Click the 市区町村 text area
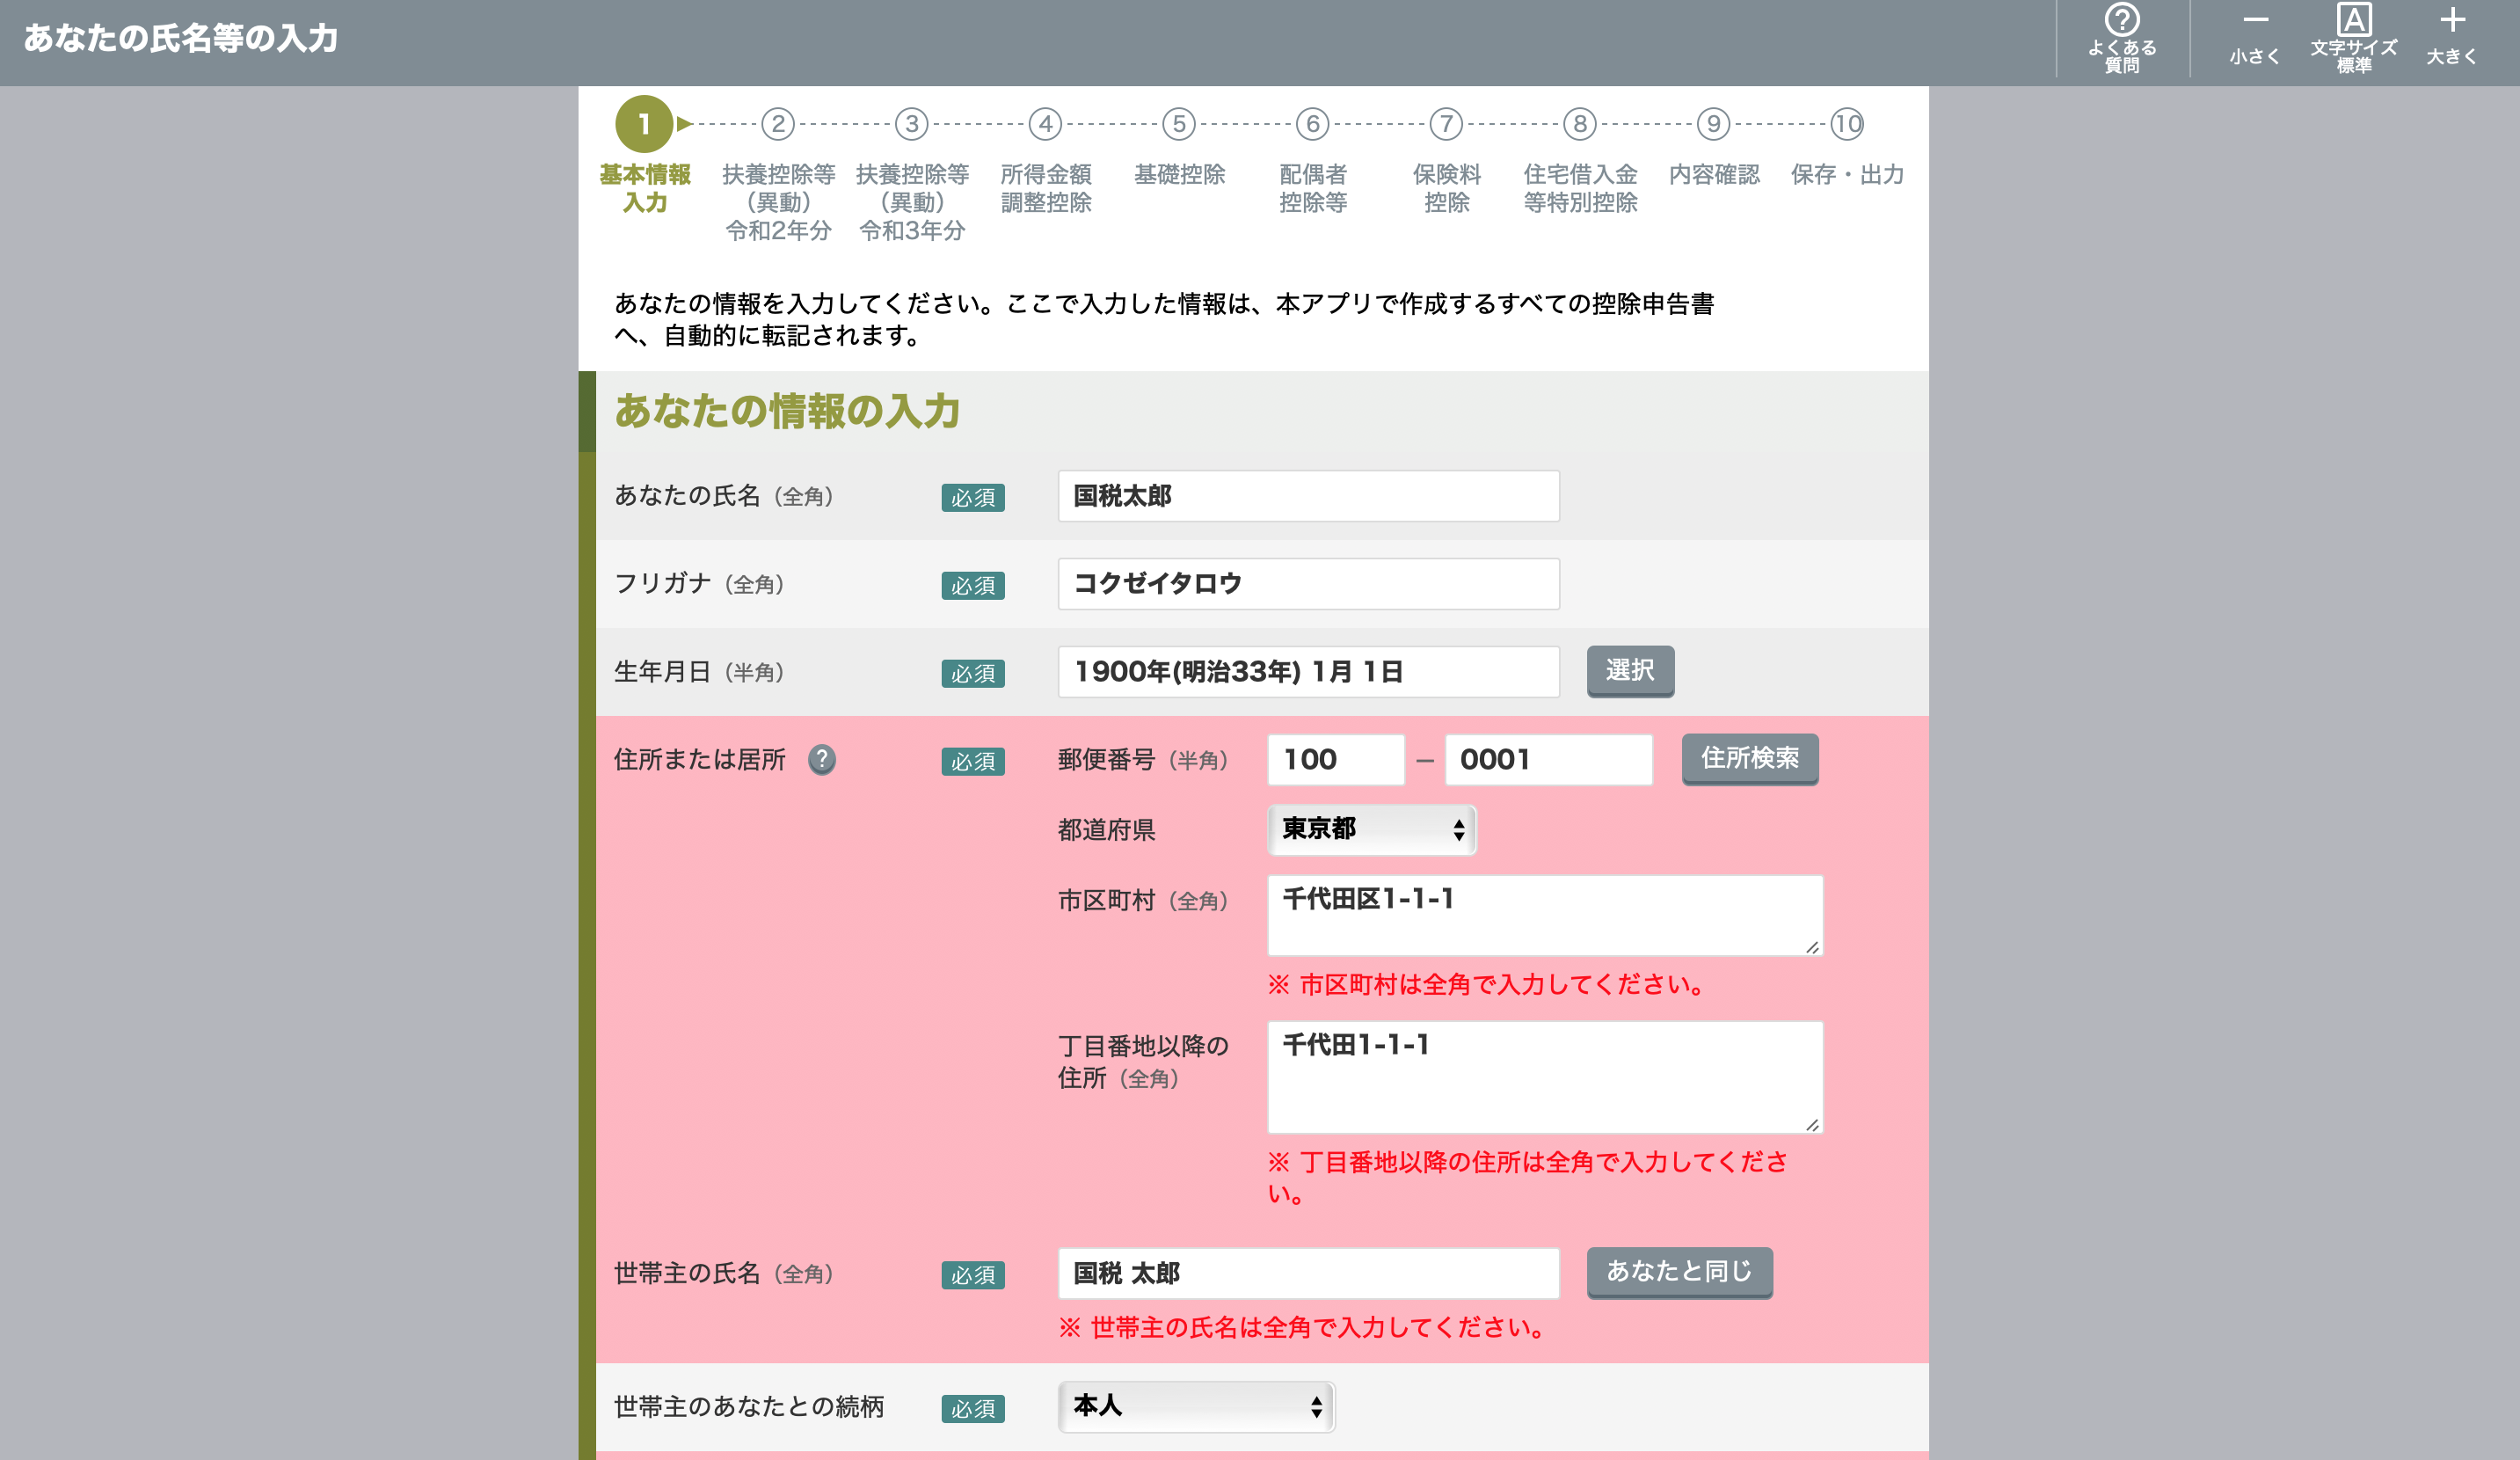Viewport: 2520px width, 1460px height. [x=1544, y=915]
